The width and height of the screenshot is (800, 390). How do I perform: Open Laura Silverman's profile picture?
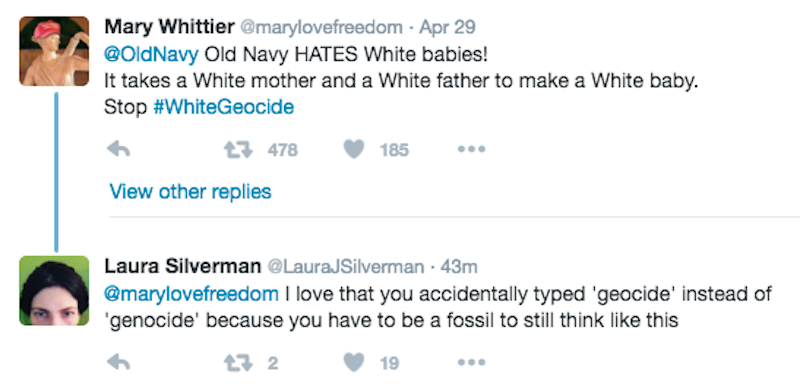pyautogui.click(x=54, y=290)
